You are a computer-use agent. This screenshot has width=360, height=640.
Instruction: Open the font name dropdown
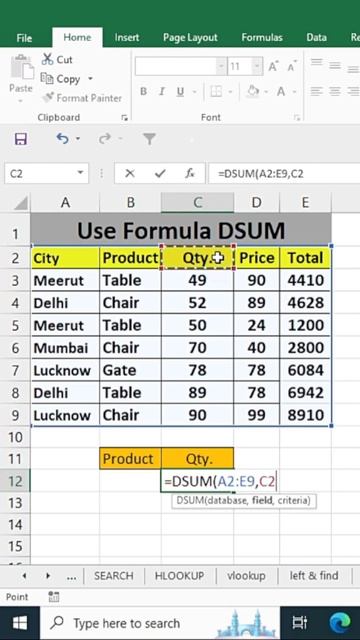[x=221, y=66]
